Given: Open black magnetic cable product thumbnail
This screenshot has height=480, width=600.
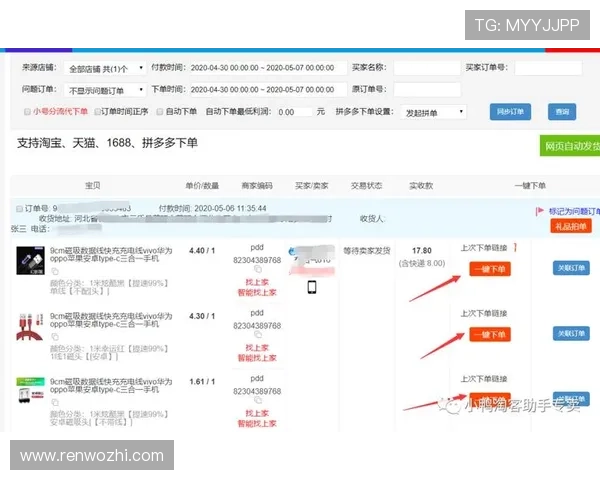Looking at the screenshot, I should click(30, 260).
